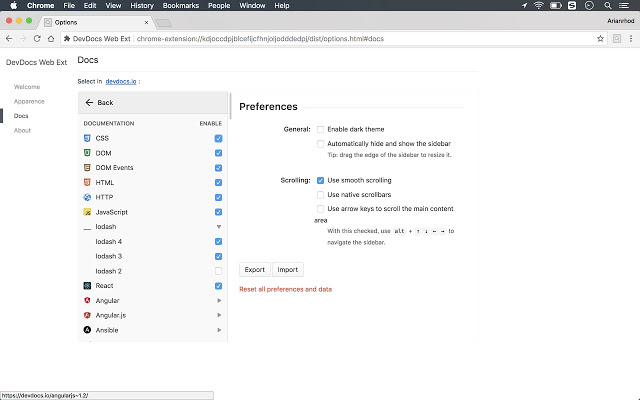The width and height of the screenshot is (640, 400).
Task: Toggle the lodash 4 checkbox
Action: click(218, 242)
